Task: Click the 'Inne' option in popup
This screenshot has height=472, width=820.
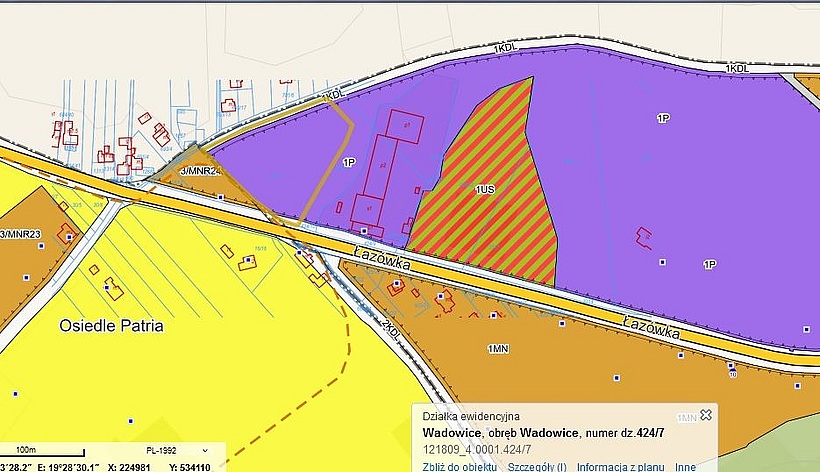Action: (685, 466)
